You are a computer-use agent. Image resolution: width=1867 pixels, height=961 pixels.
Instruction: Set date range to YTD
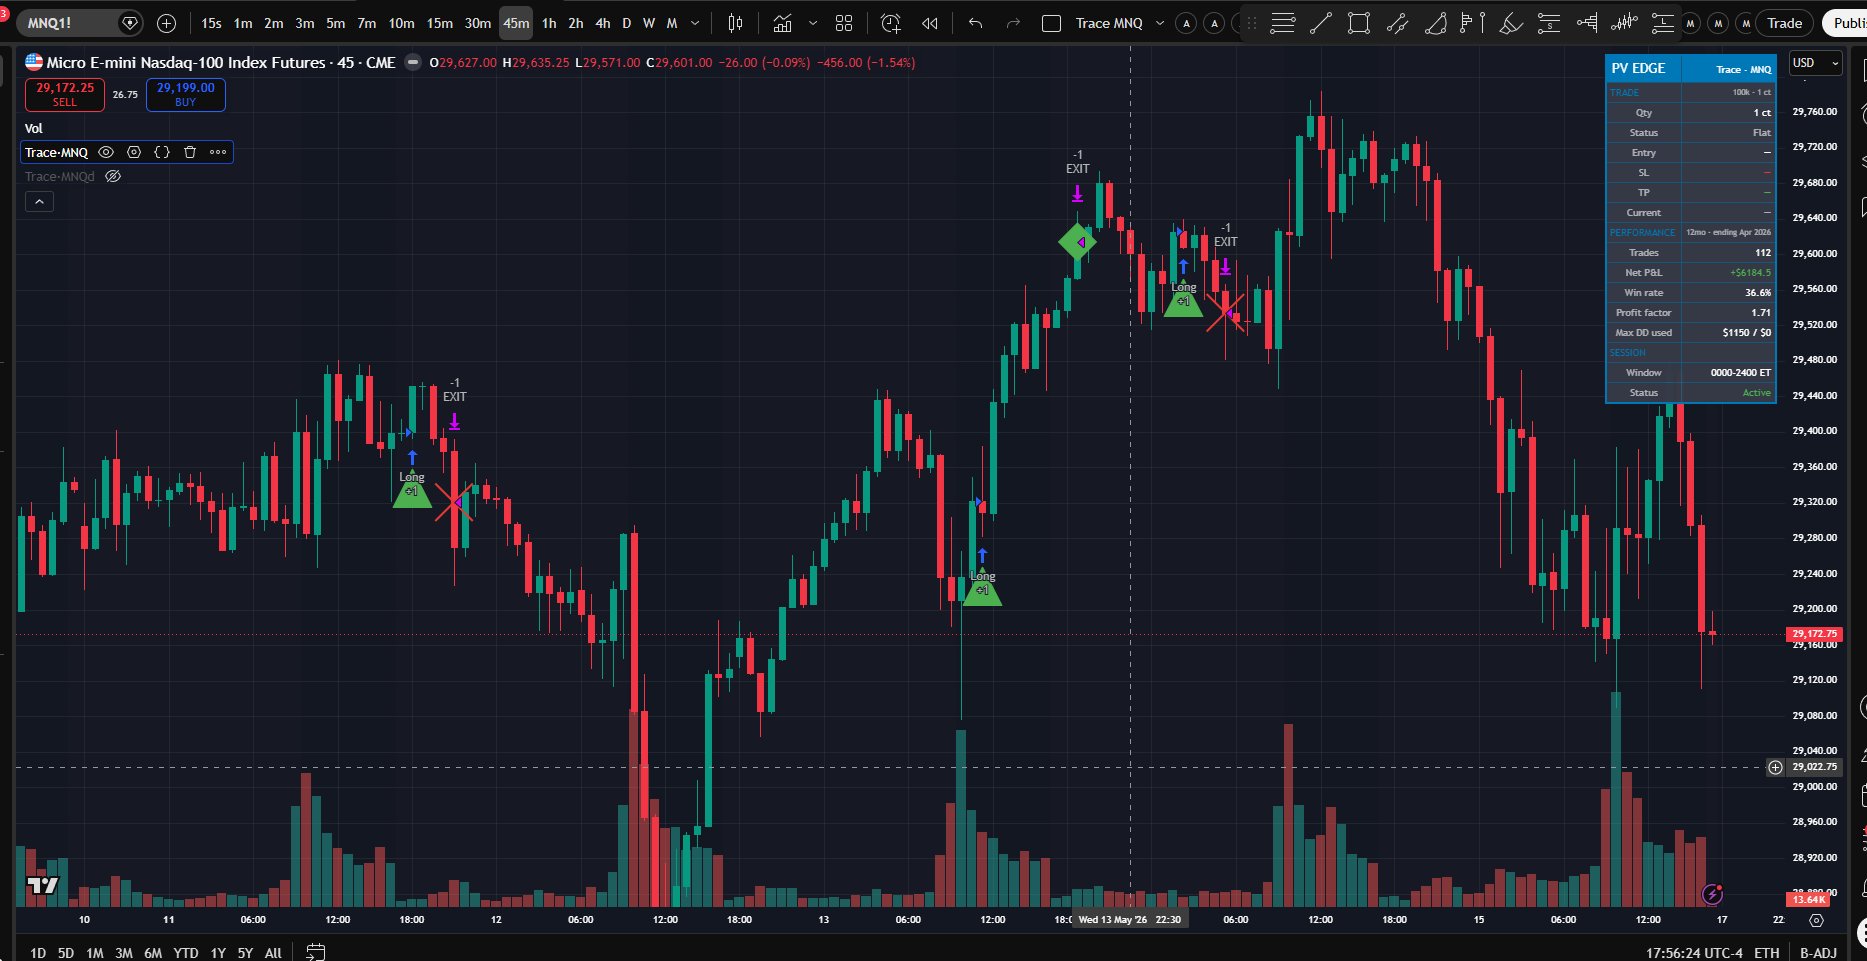(186, 953)
